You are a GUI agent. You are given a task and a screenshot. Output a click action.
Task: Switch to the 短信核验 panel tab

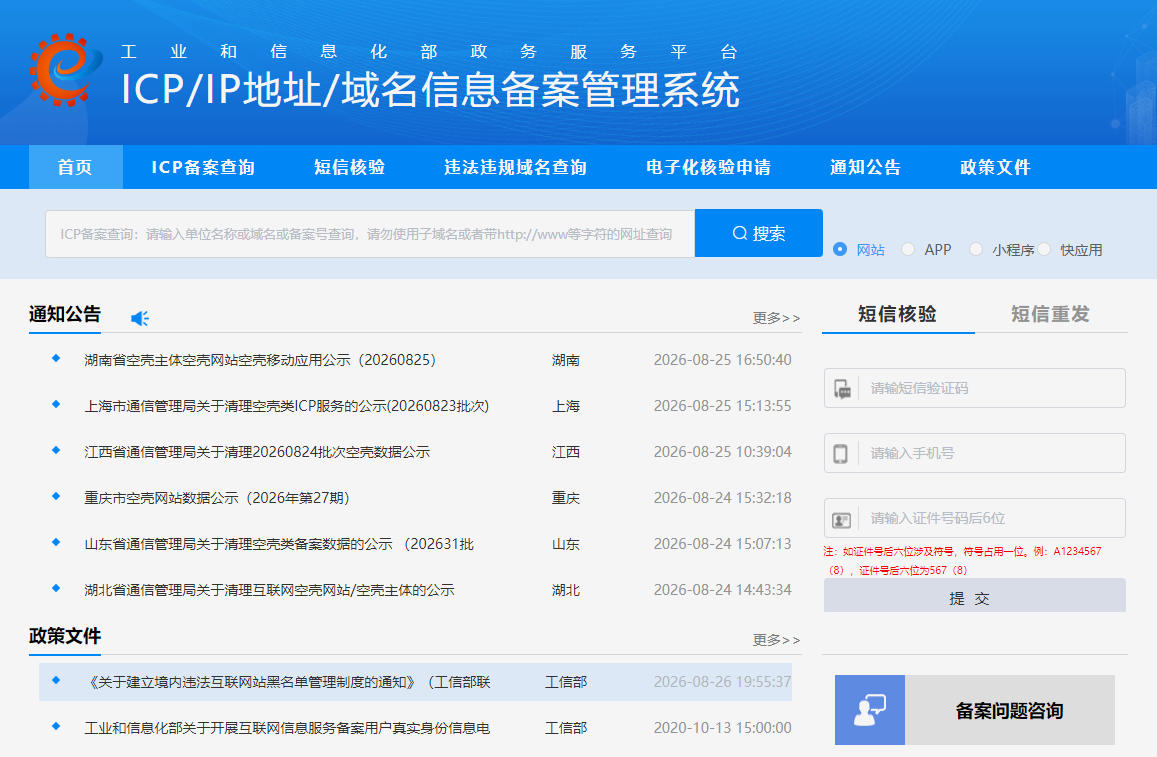pyautogui.click(x=897, y=314)
